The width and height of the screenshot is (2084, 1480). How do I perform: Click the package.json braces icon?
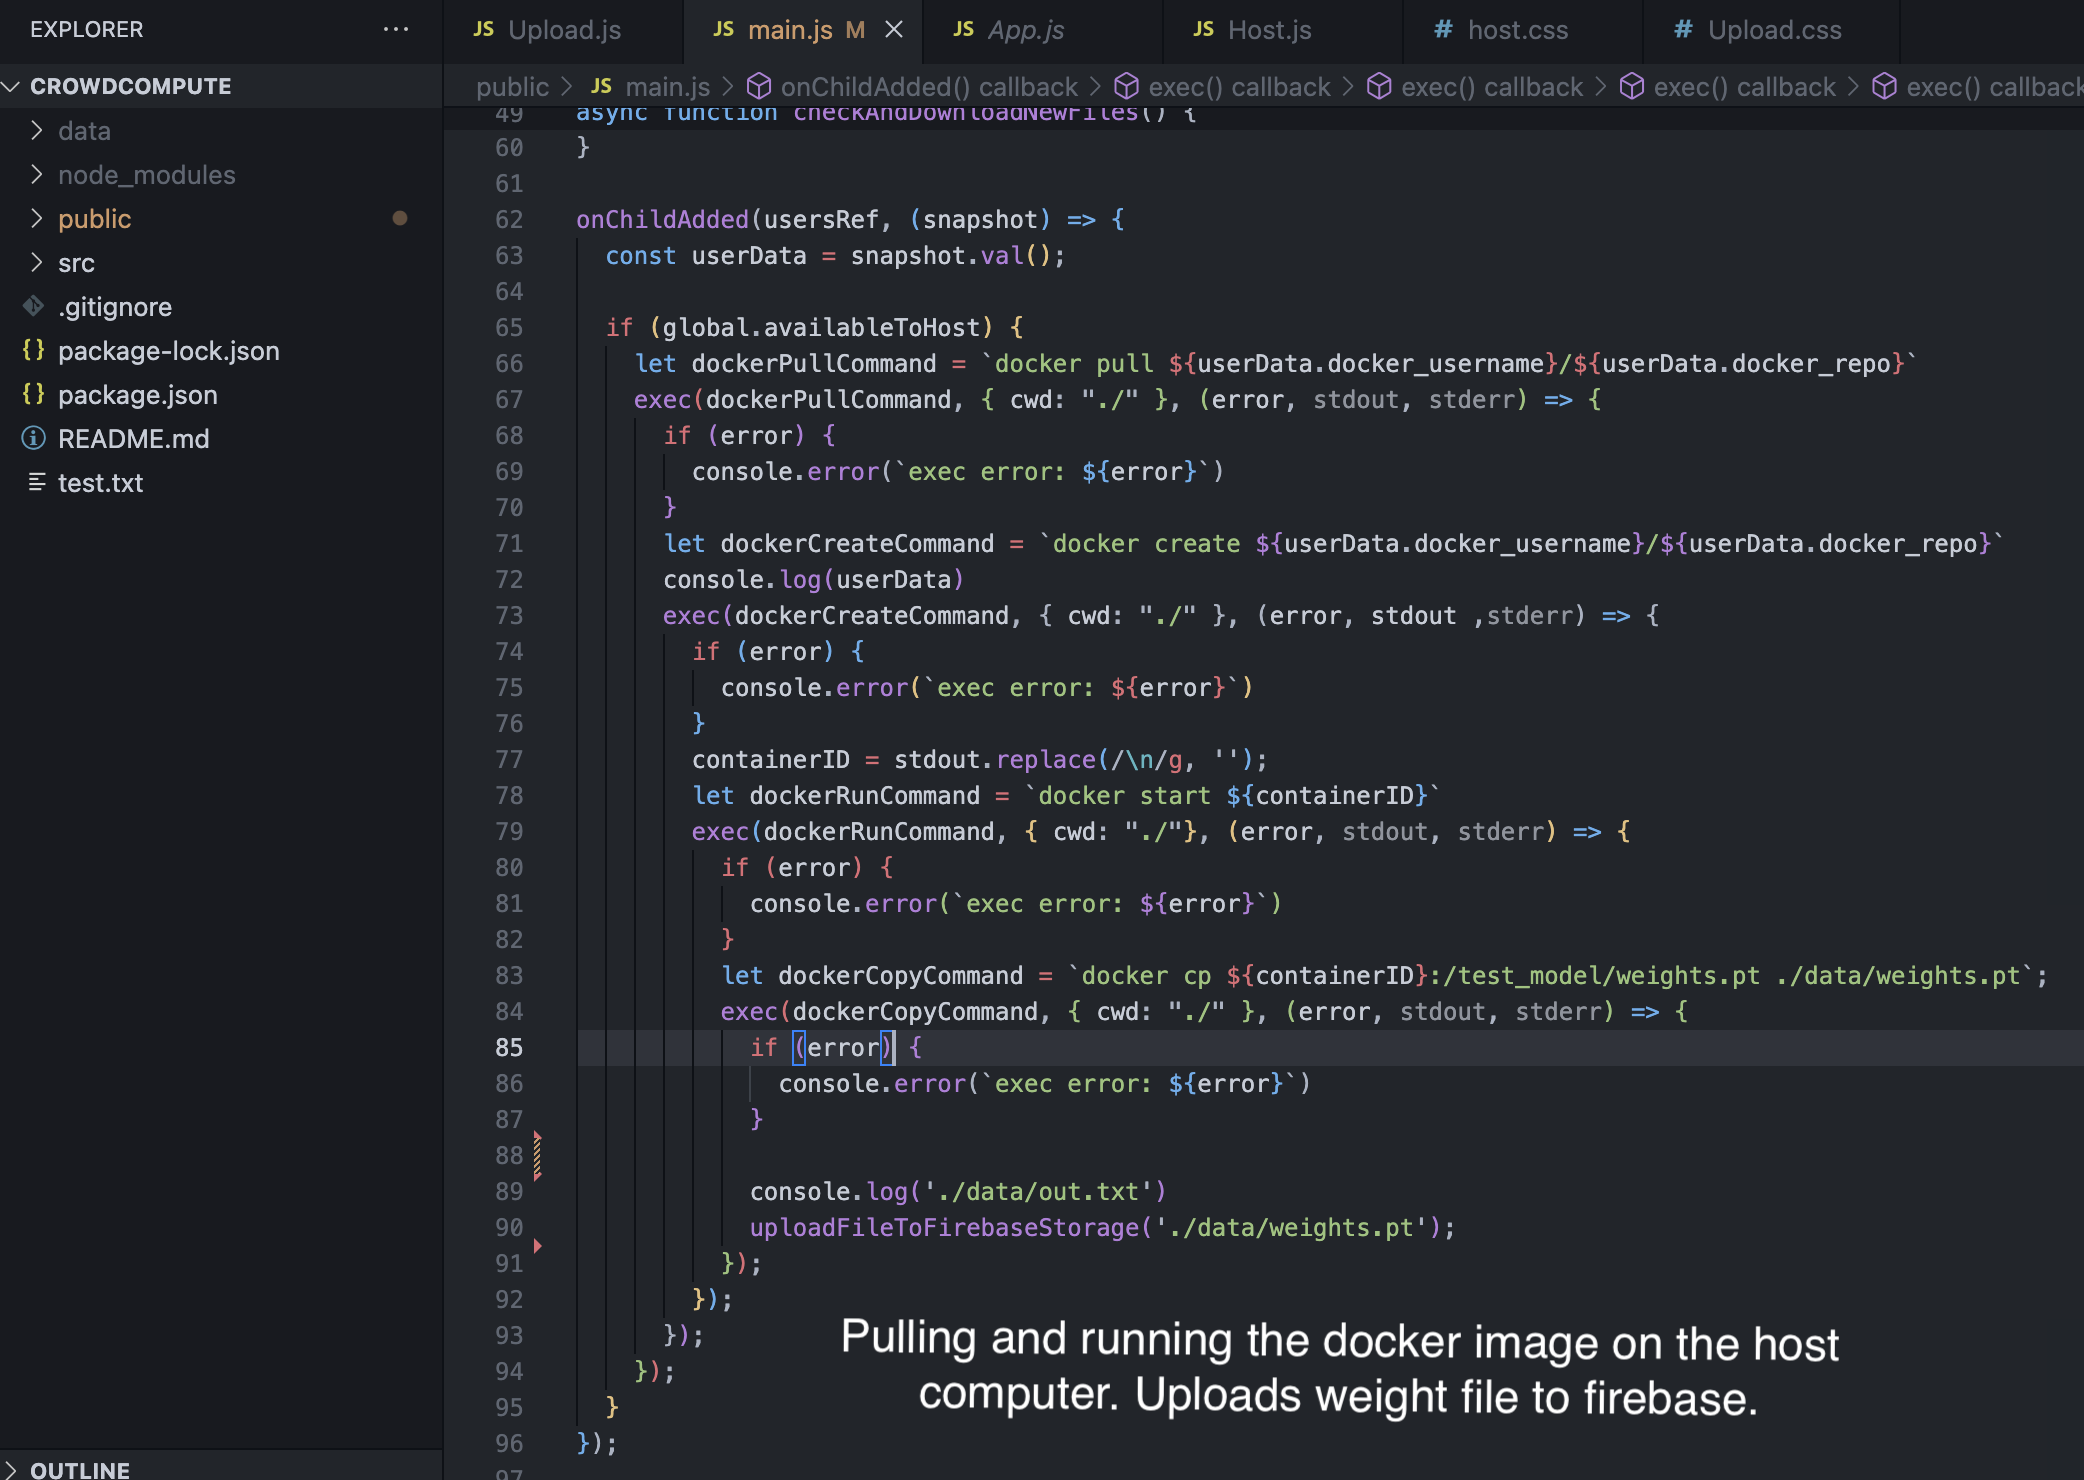34,395
